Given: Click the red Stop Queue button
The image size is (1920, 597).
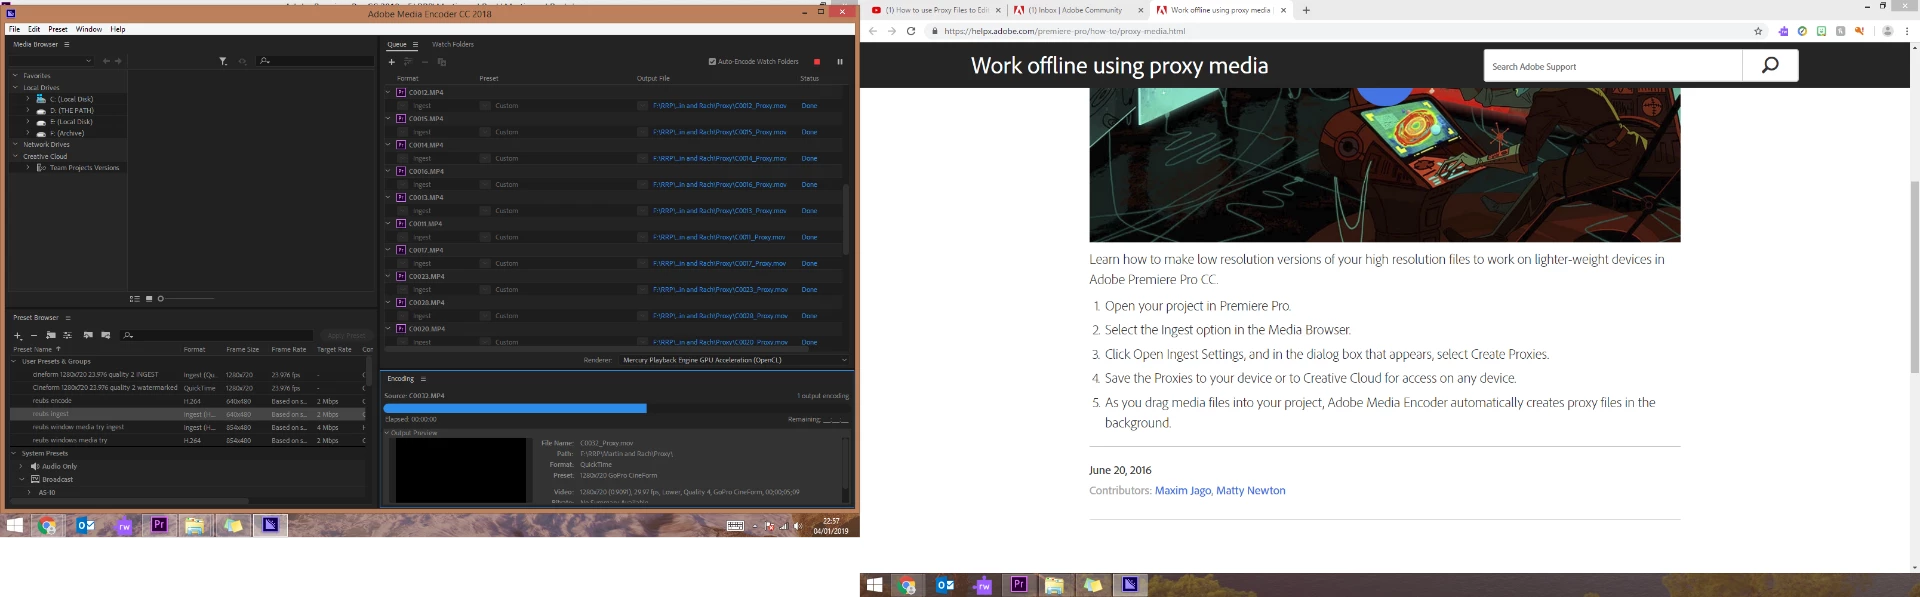Looking at the screenshot, I should pyautogui.click(x=817, y=62).
